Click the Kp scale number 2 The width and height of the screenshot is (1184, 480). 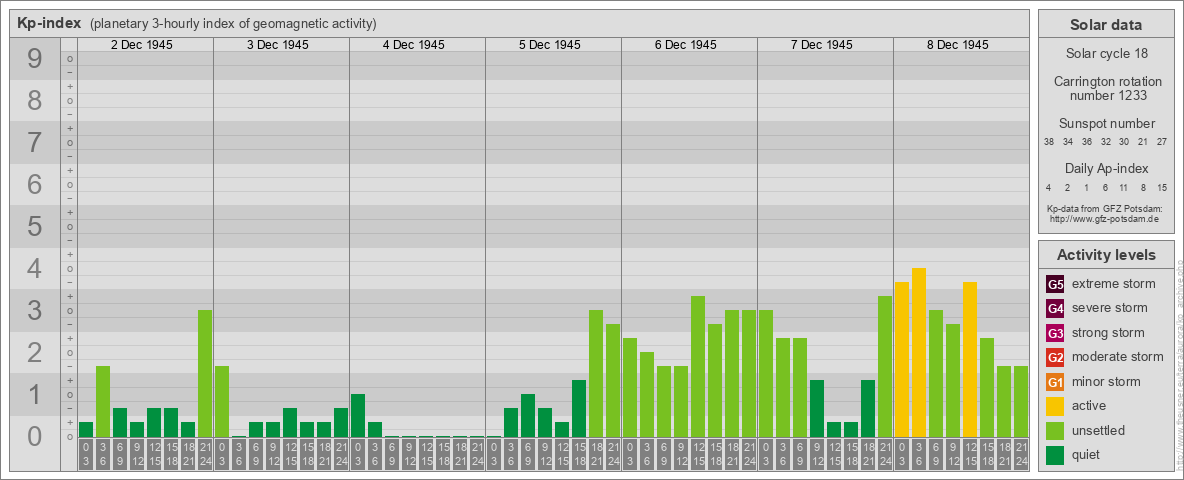[x=34, y=352]
